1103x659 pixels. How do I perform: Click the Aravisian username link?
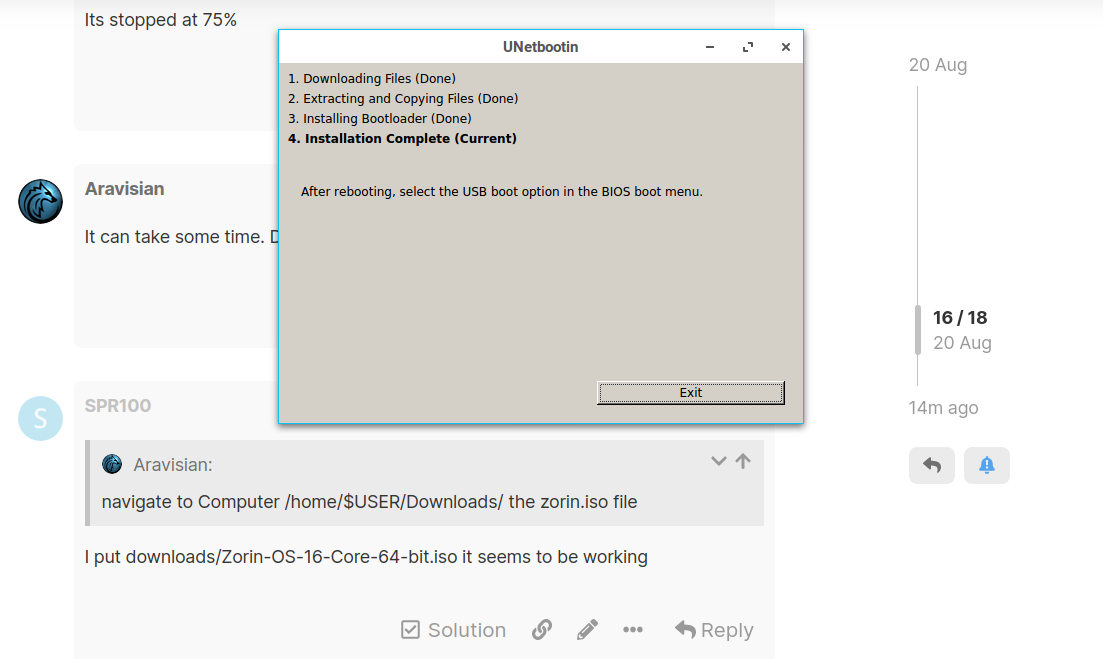point(125,188)
